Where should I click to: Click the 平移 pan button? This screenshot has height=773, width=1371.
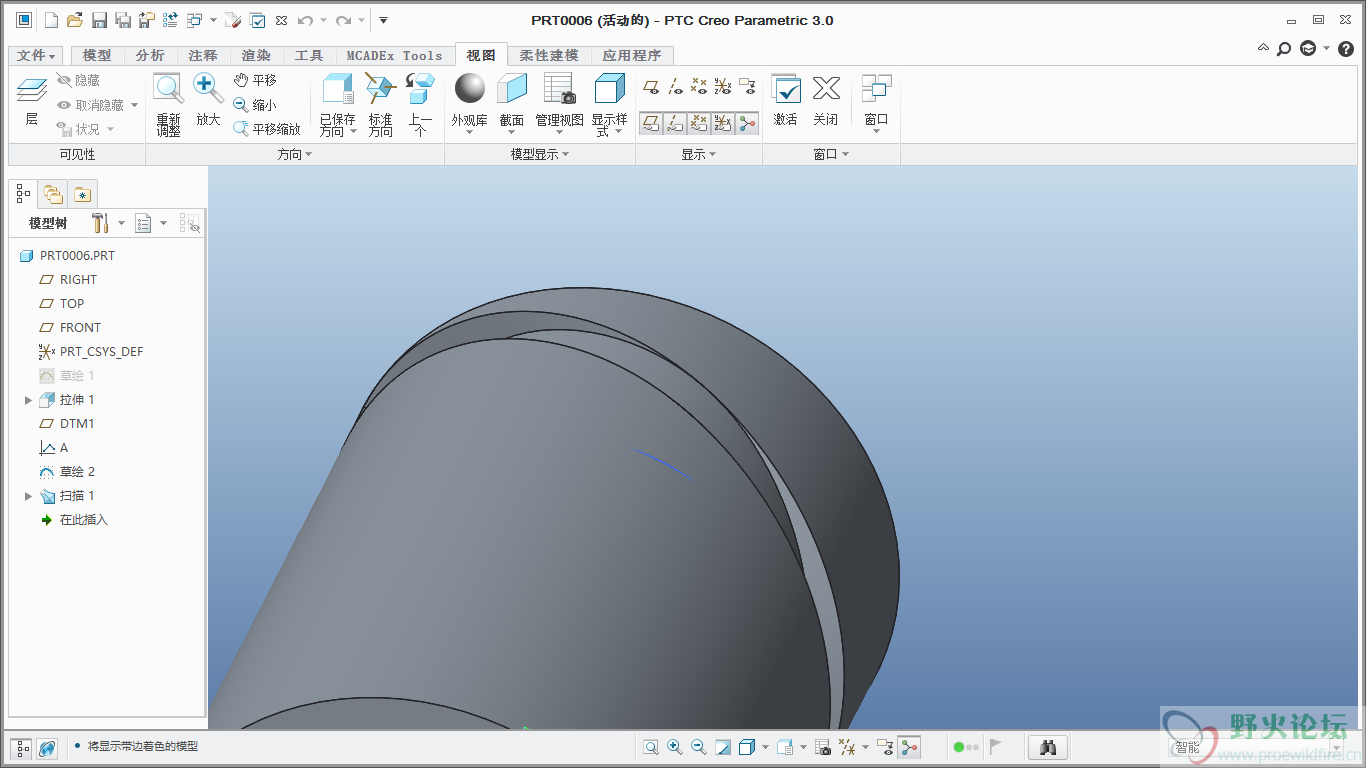pos(255,80)
